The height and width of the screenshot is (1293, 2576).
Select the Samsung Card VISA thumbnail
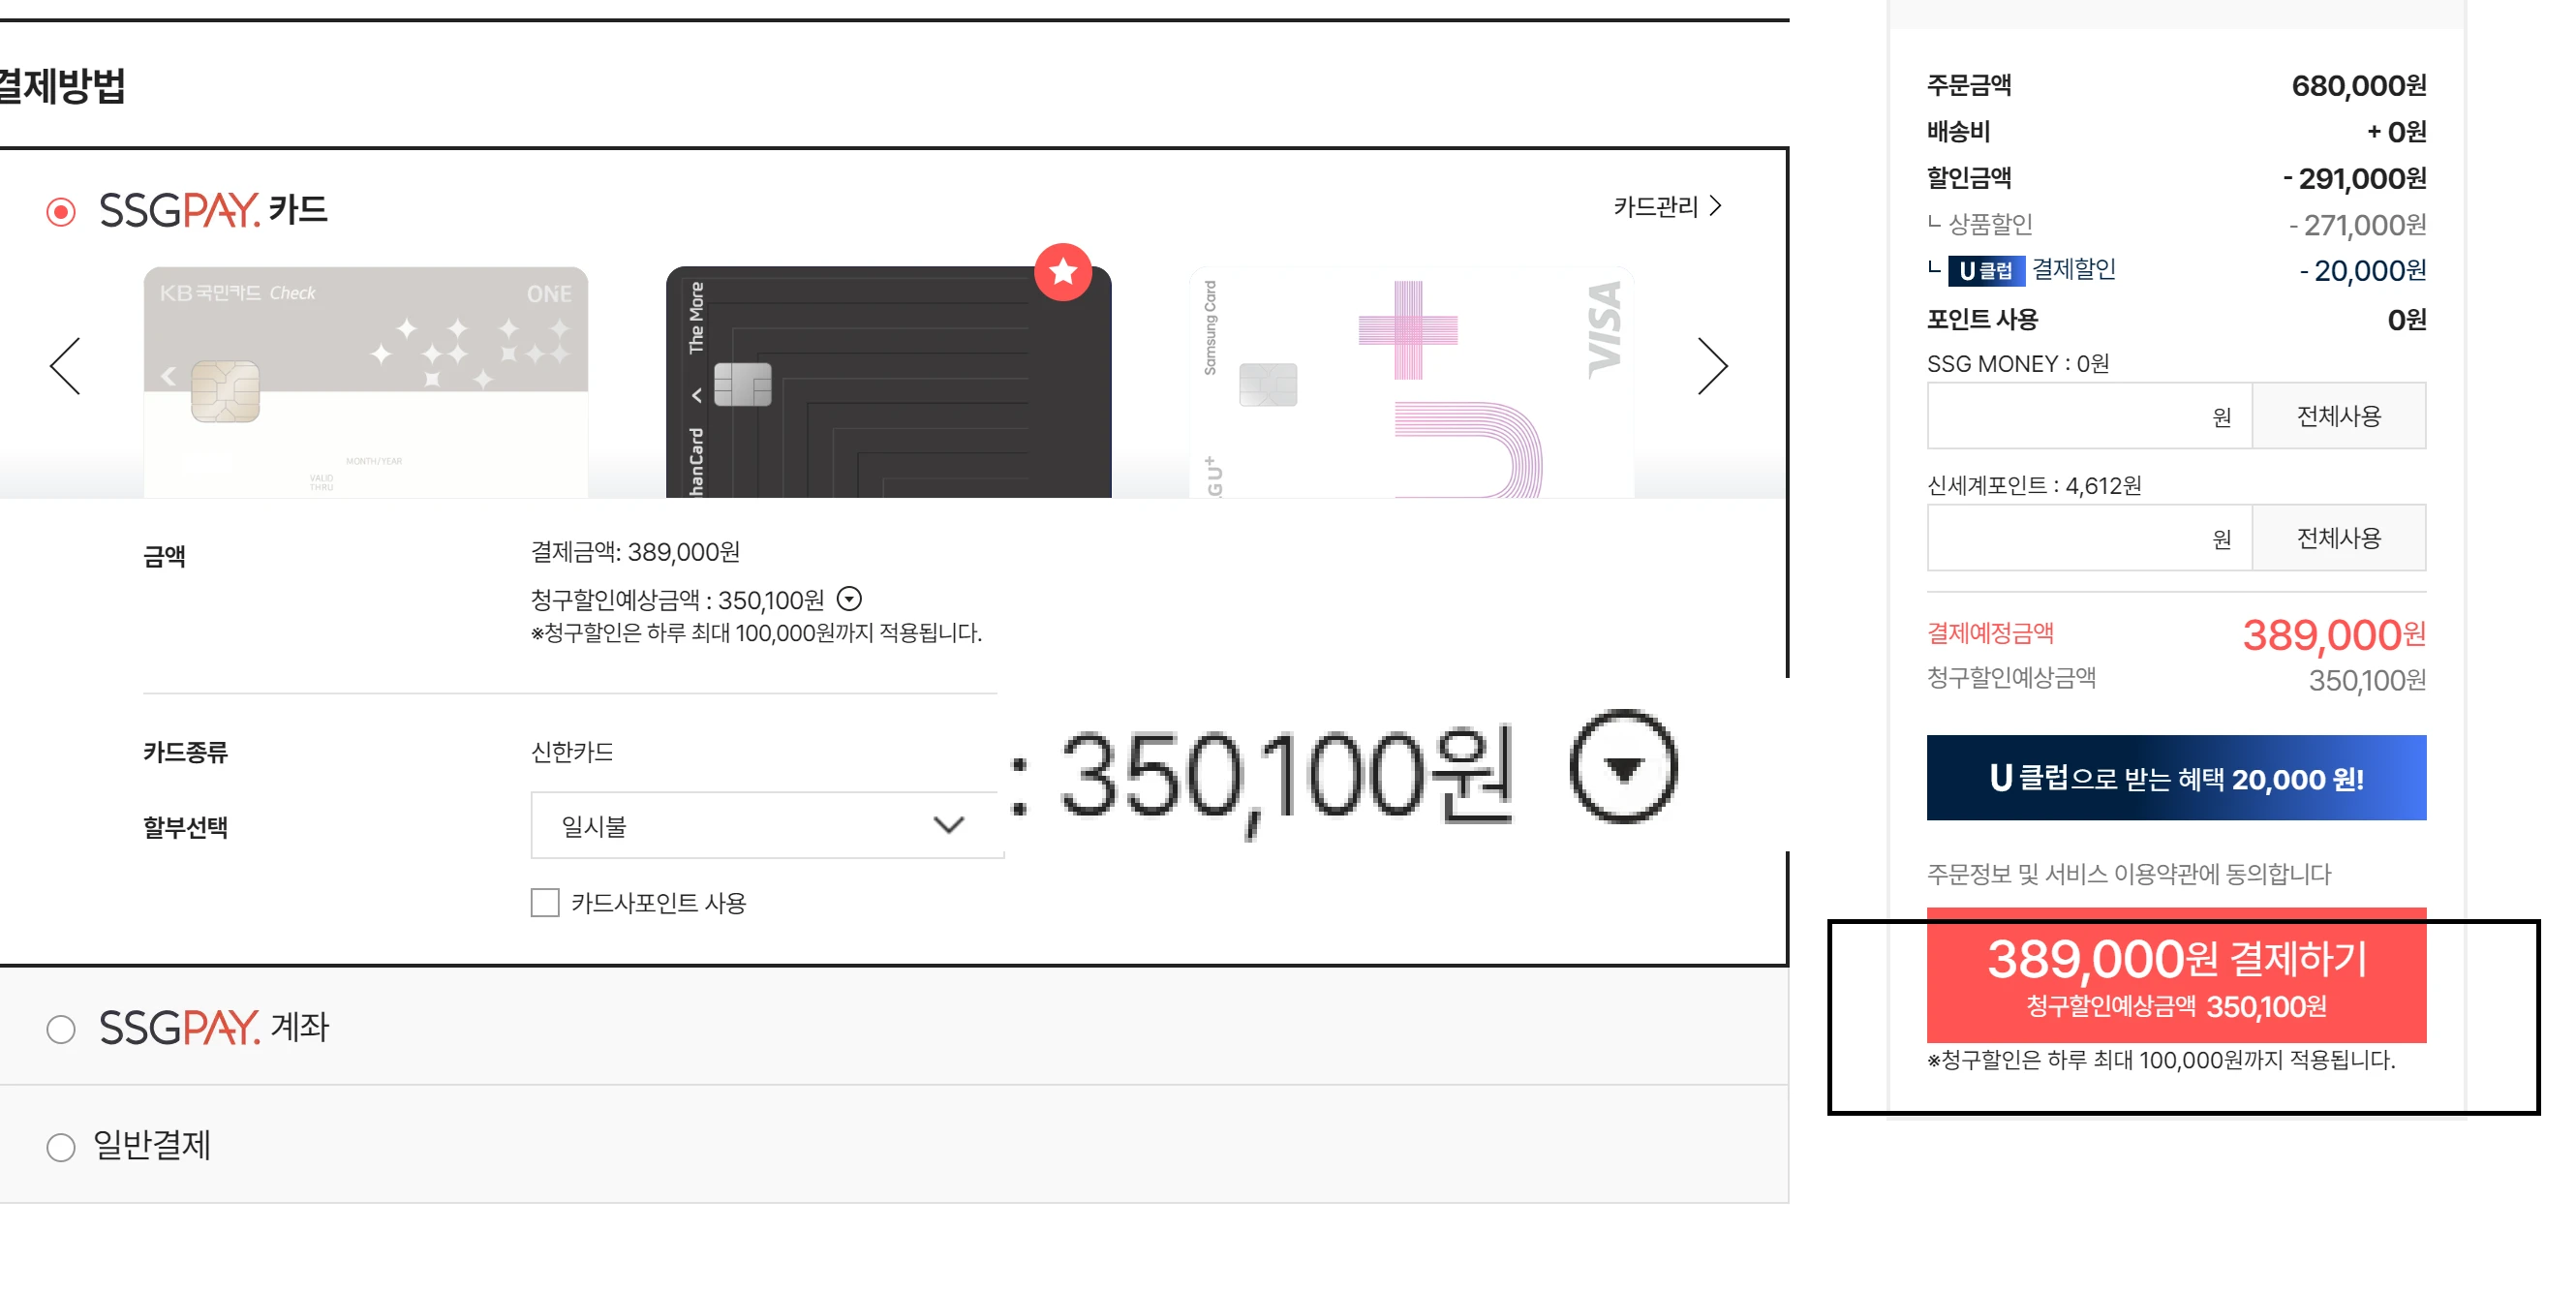click(x=1411, y=381)
